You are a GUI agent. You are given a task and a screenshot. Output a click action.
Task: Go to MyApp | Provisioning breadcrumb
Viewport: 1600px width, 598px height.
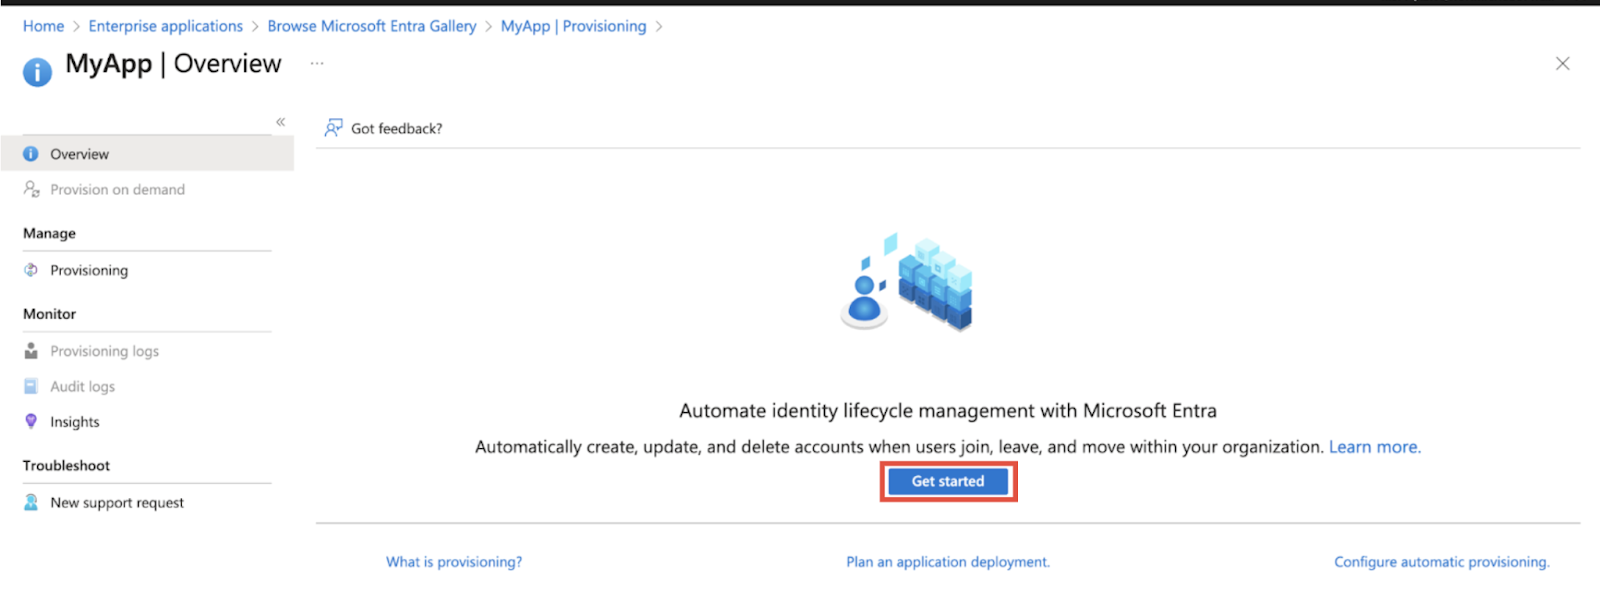pyautogui.click(x=574, y=26)
